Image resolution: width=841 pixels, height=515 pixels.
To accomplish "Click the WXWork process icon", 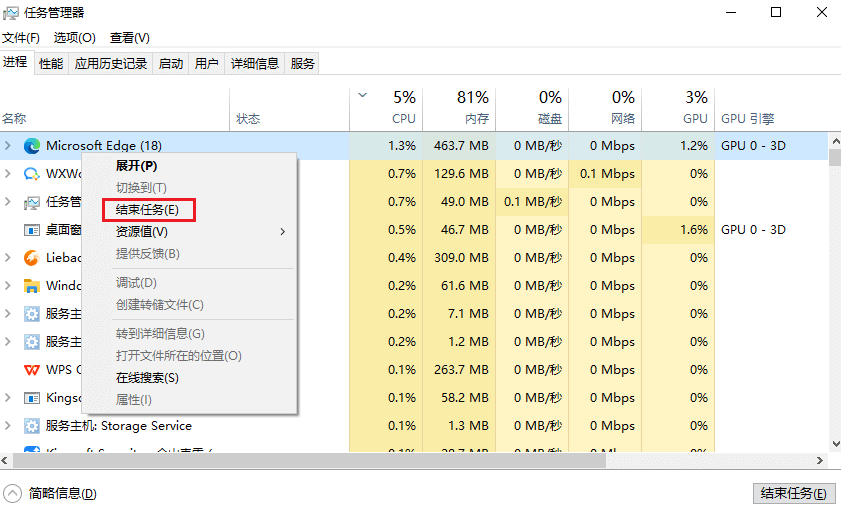I will tap(32, 174).
